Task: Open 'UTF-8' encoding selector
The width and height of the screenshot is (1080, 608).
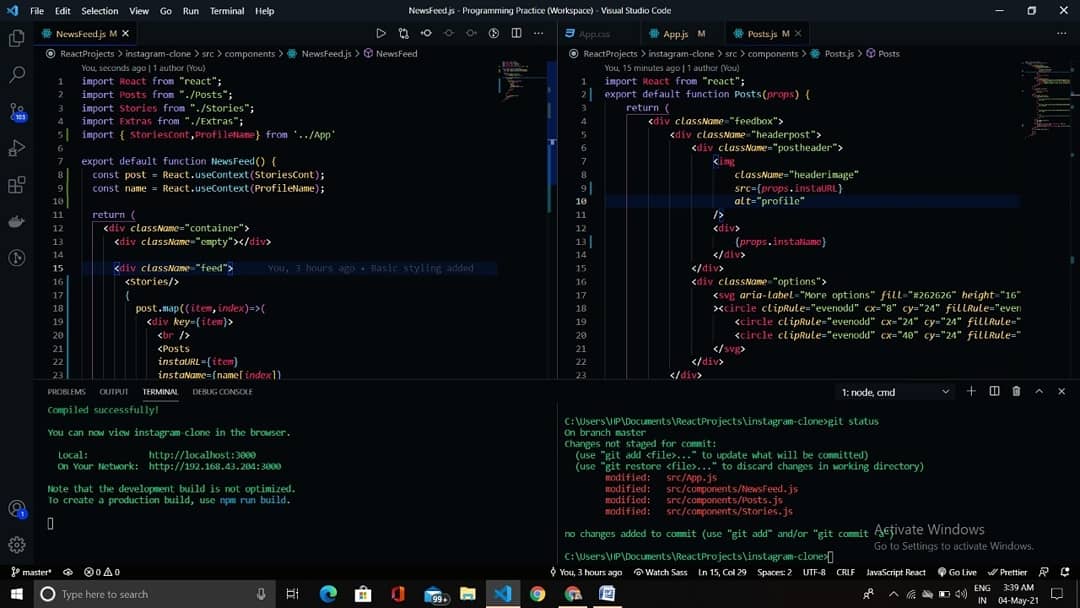Action: [x=813, y=572]
